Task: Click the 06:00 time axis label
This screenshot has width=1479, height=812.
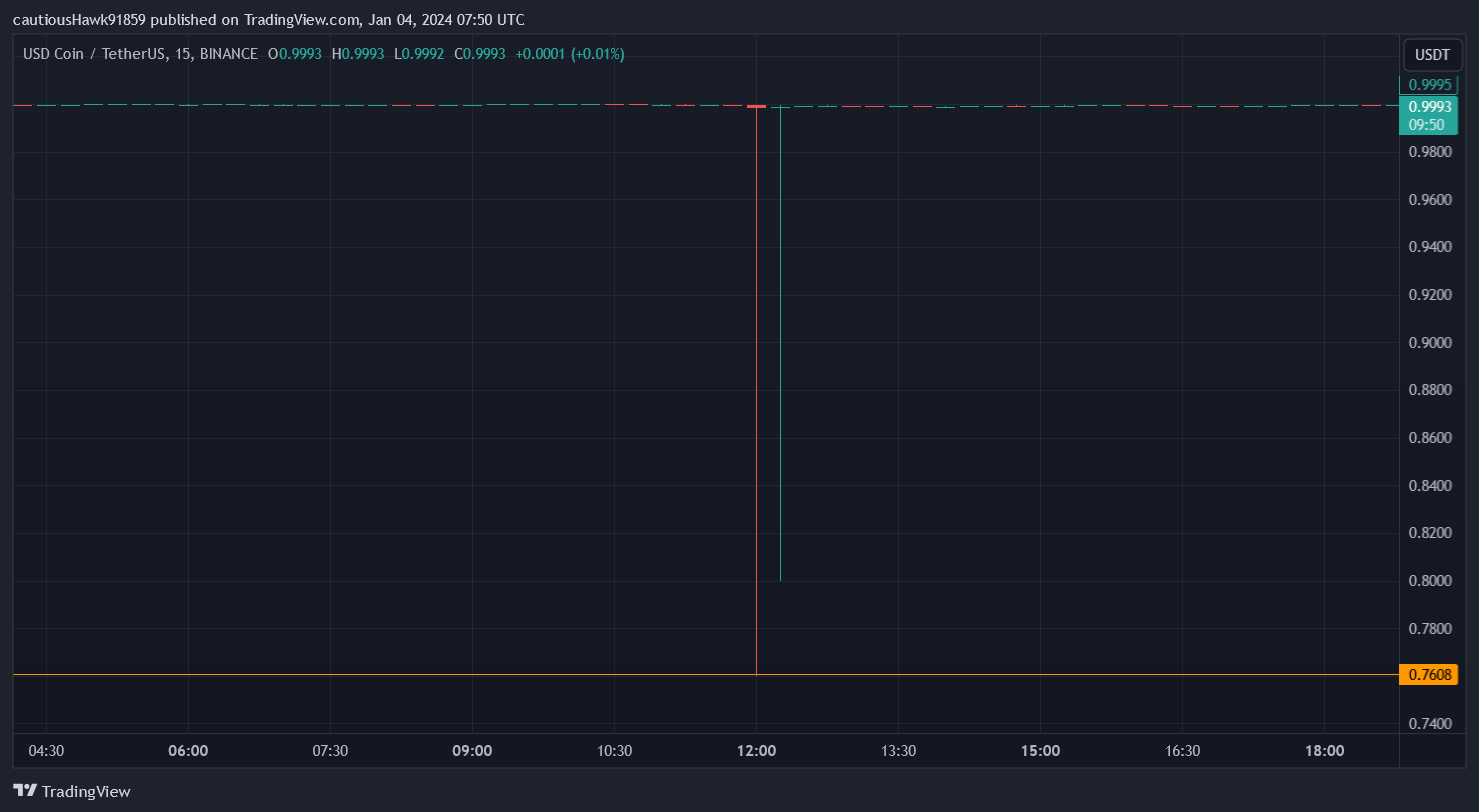Action: [x=188, y=751]
